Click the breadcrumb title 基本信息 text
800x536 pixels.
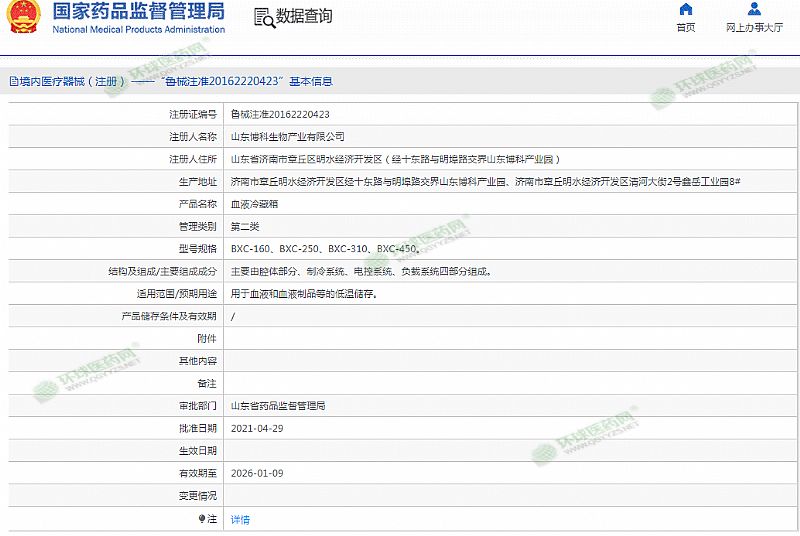click(x=312, y=81)
